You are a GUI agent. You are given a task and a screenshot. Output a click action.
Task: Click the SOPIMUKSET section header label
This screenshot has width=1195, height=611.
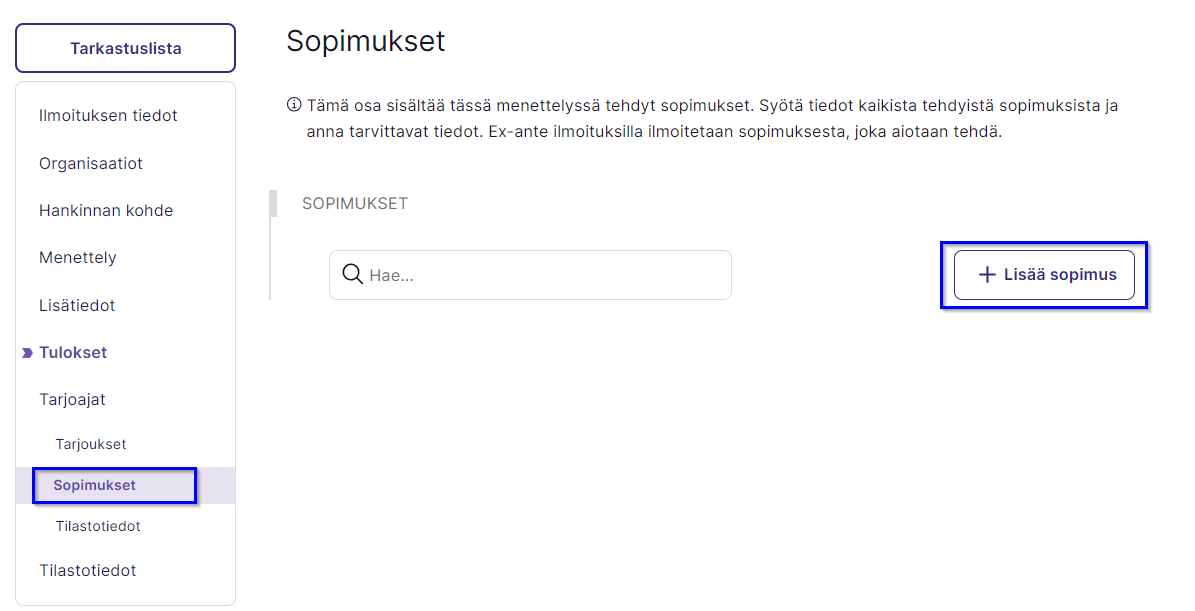click(x=355, y=203)
